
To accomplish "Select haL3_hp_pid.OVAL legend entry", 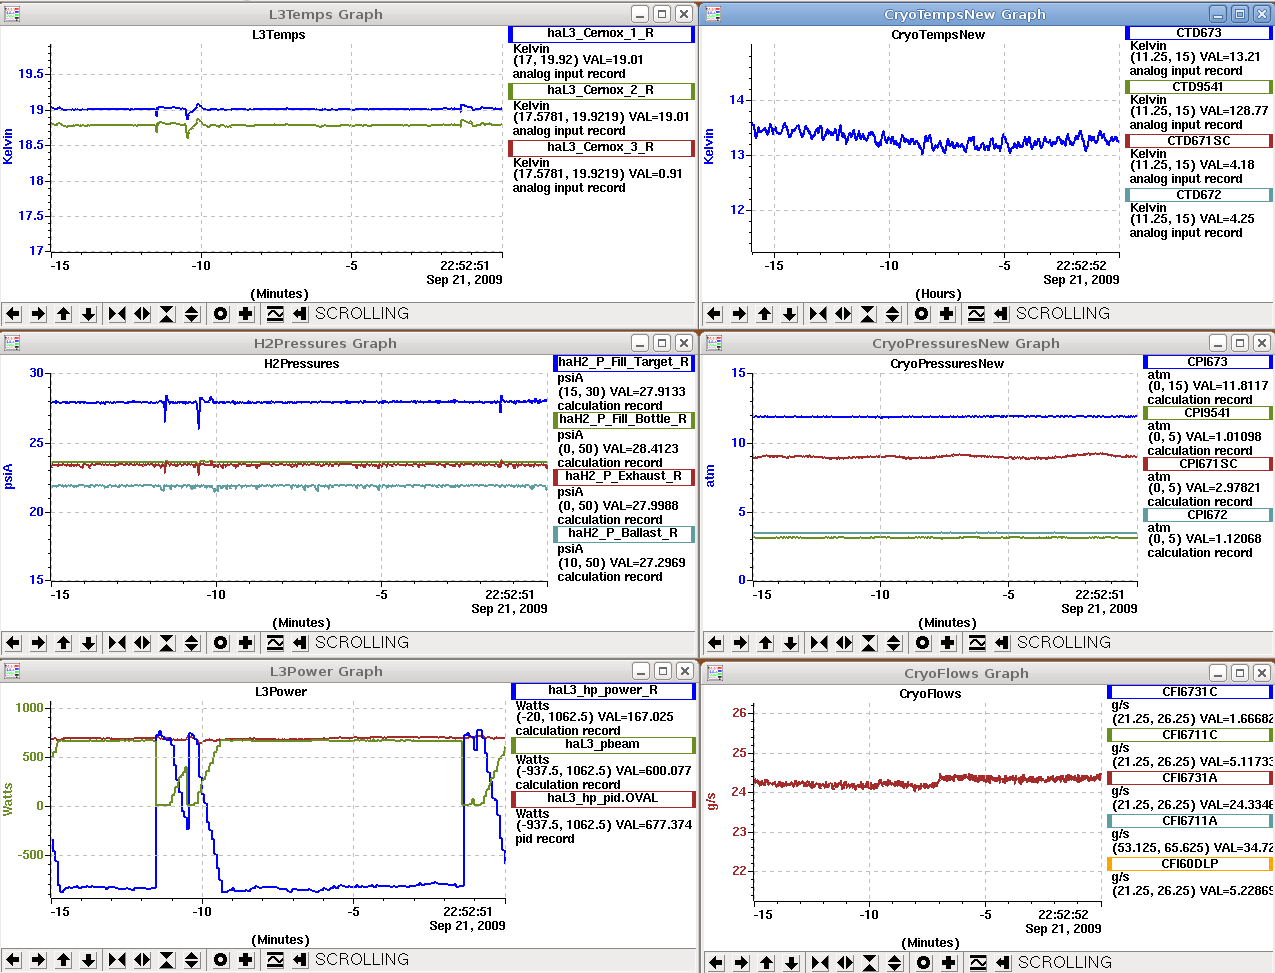I will click(603, 798).
